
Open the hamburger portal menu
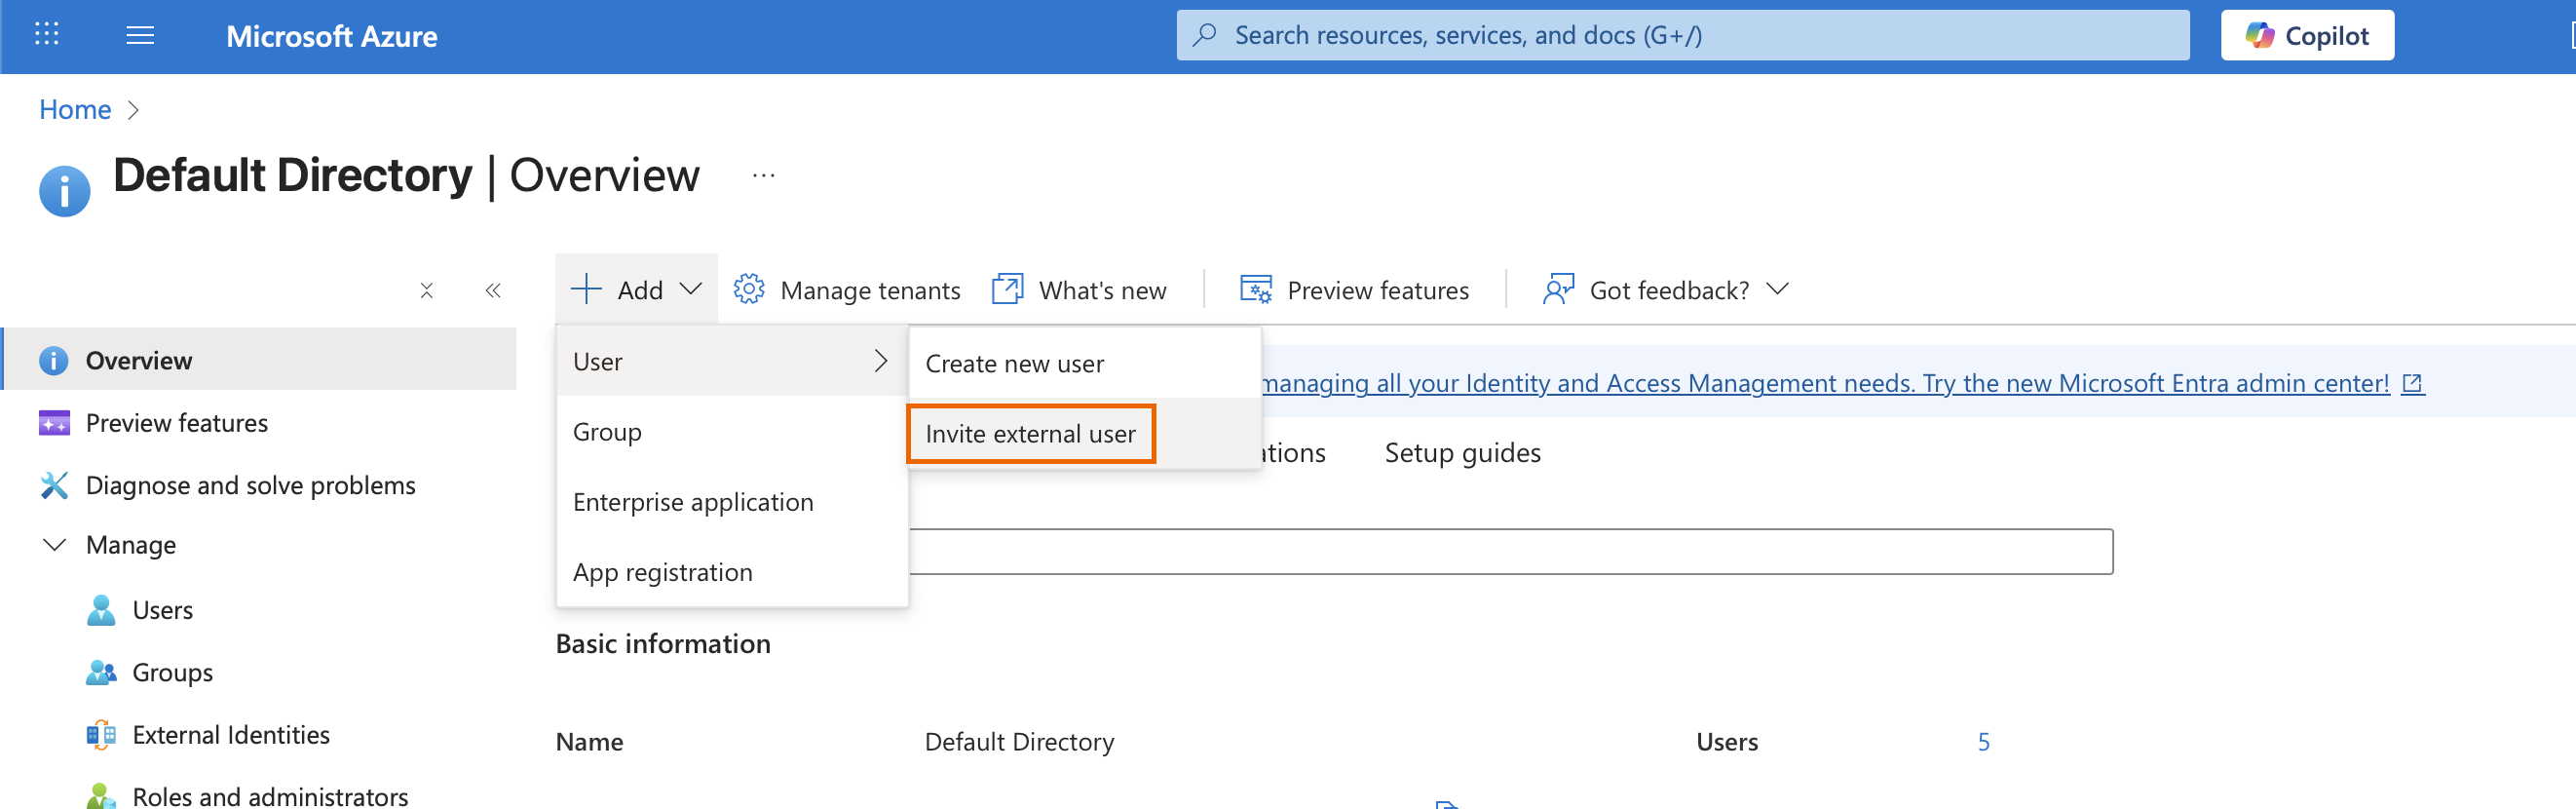[140, 36]
